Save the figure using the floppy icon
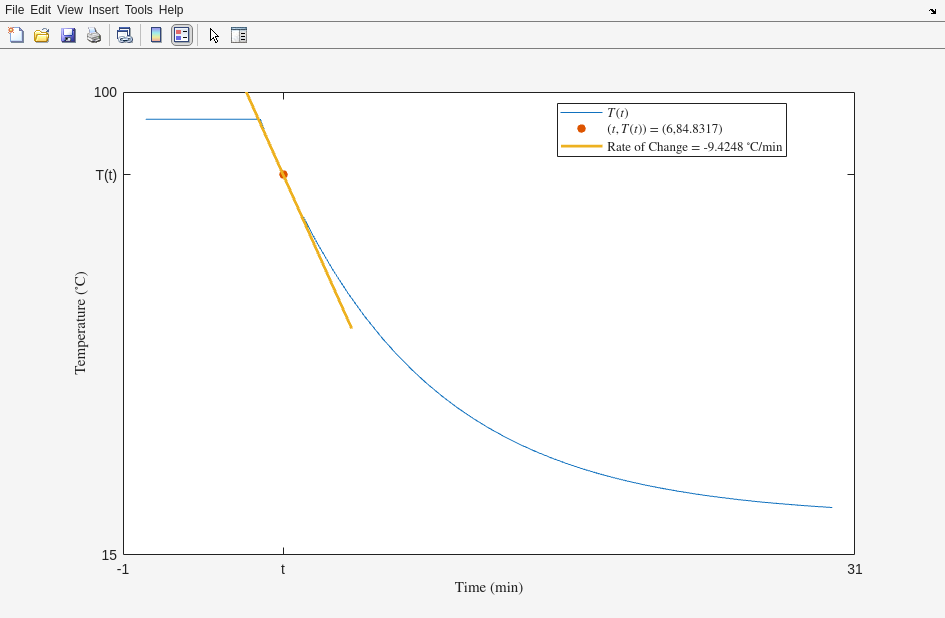Image resolution: width=945 pixels, height=618 pixels. 68,35
